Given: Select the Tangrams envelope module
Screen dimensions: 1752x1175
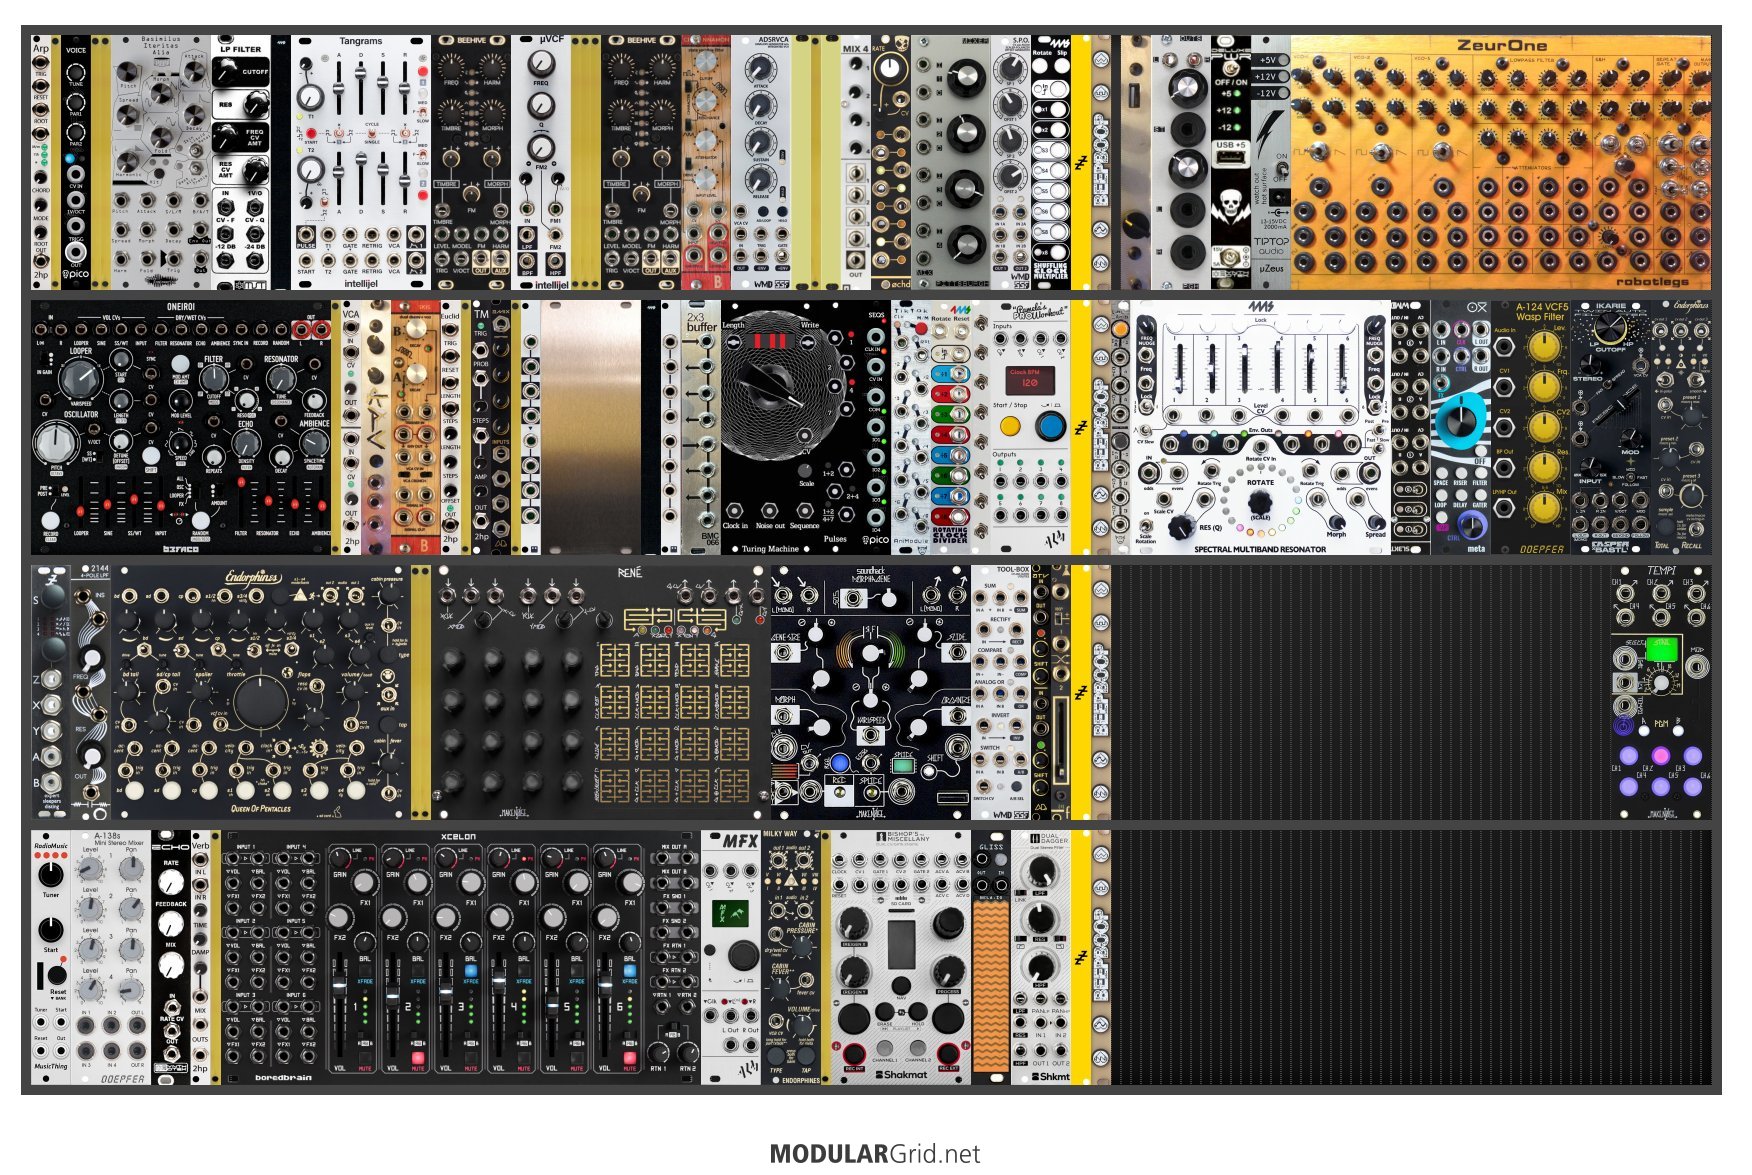Looking at the screenshot, I should click(361, 163).
